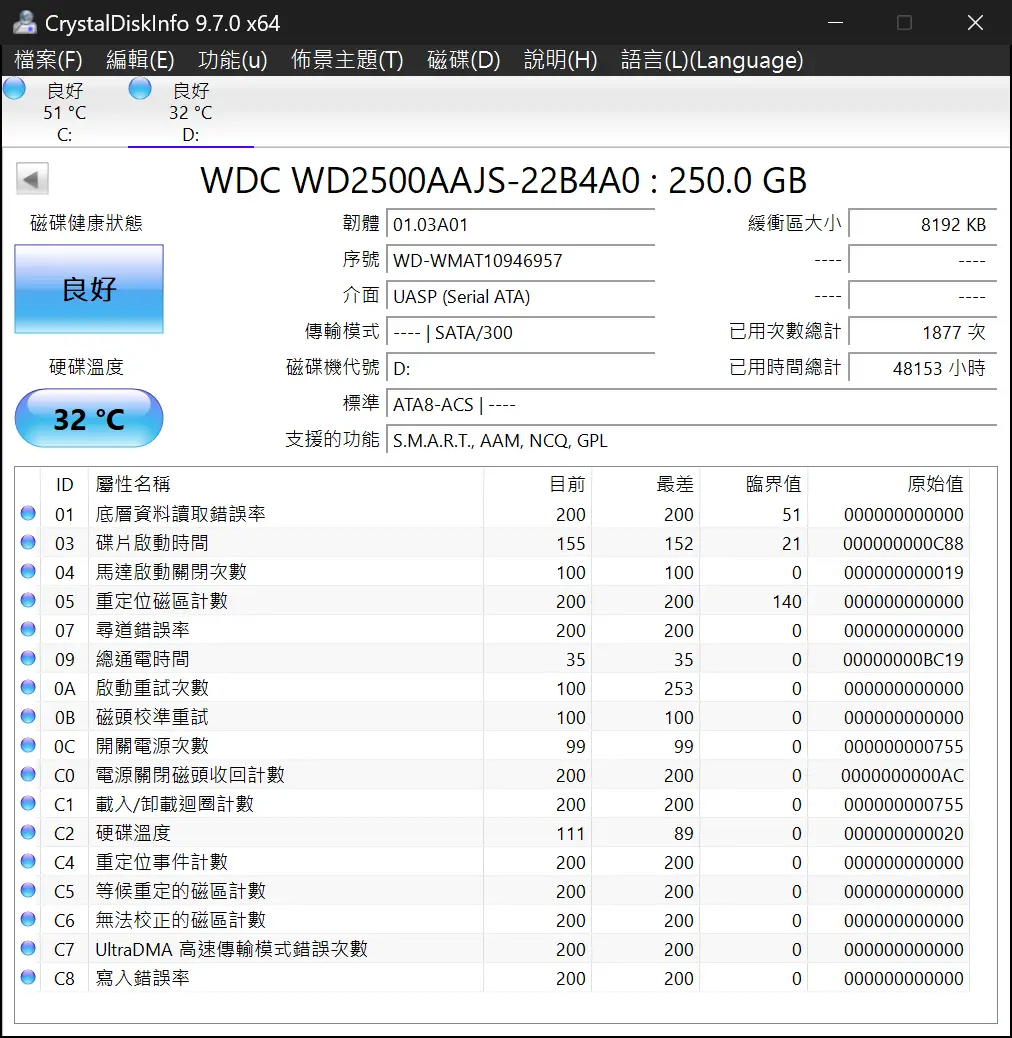The height and width of the screenshot is (1038, 1012).
Task: Click status dot for attribute 03
Action: 28,542
